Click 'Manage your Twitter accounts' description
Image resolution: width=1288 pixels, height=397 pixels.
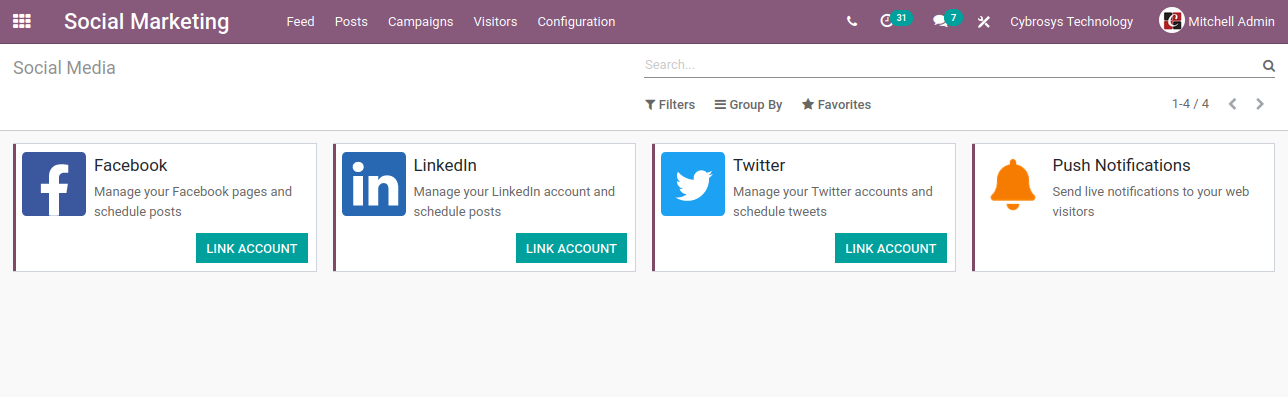[833, 201]
